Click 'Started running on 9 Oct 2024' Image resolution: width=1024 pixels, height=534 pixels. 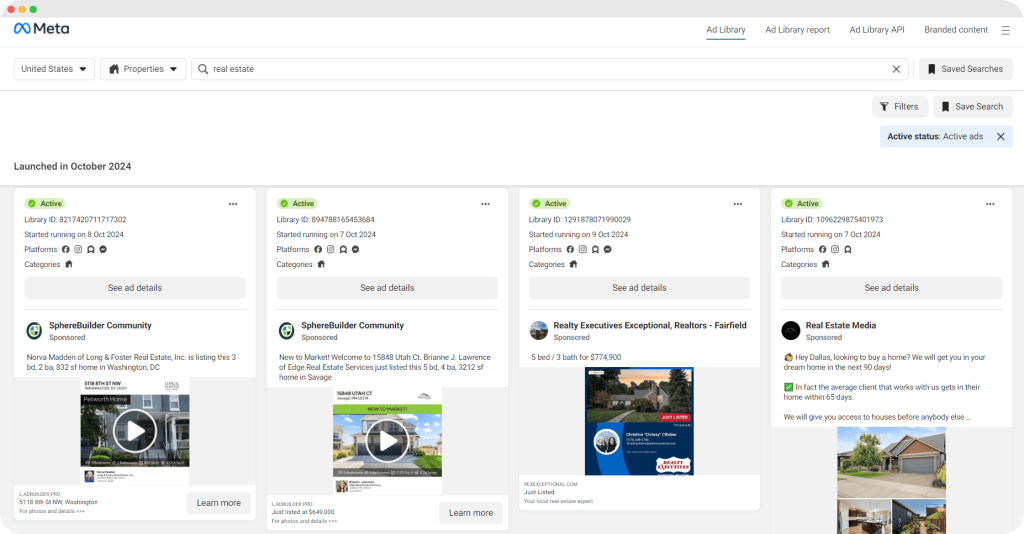[x=579, y=234]
